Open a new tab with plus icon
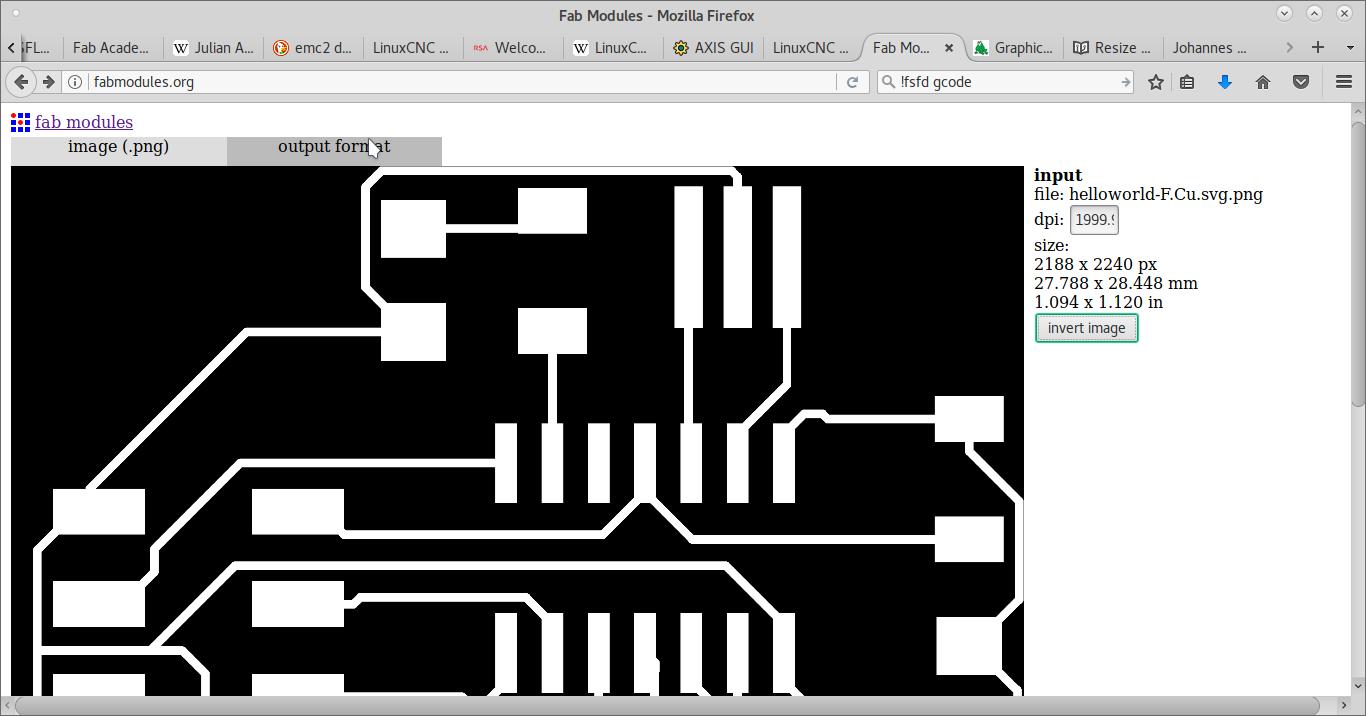The width and height of the screenshot is (1366, 716). [x=1318, y=47]
